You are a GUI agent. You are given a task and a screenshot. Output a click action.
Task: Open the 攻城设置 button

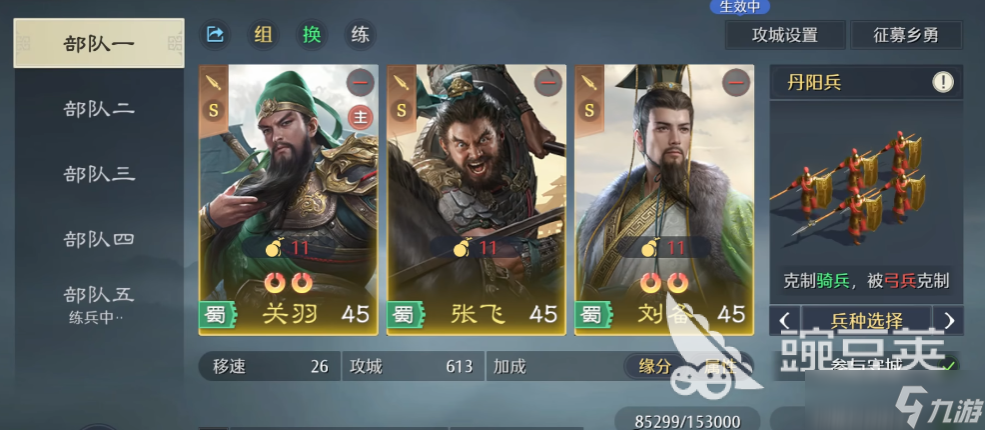(x=785, y=35)
